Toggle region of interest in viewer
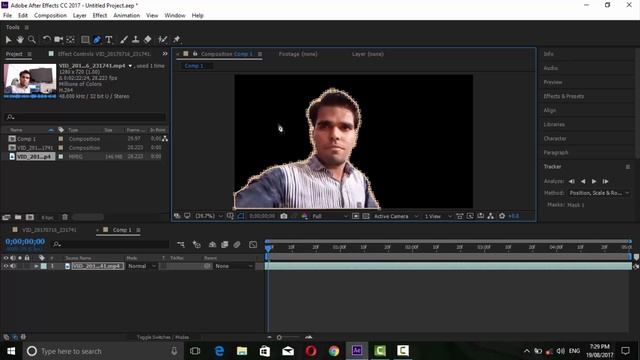 [356, 216]
